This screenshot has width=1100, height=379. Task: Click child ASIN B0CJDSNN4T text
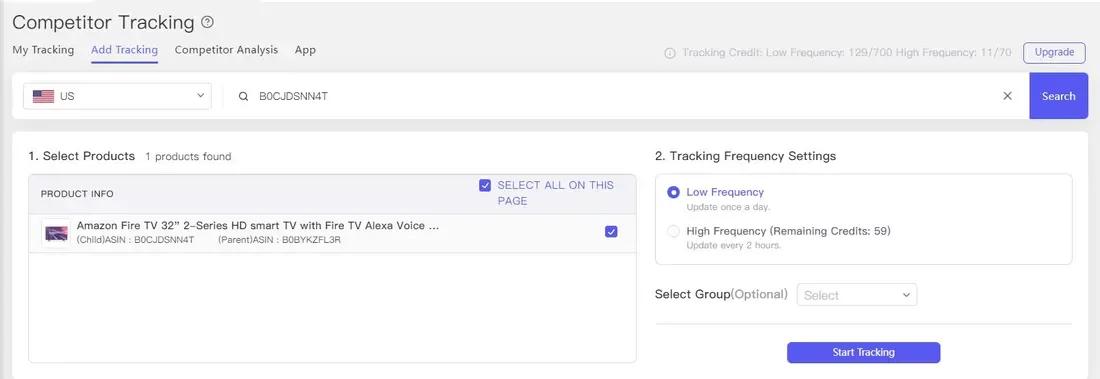pos(135,240)
